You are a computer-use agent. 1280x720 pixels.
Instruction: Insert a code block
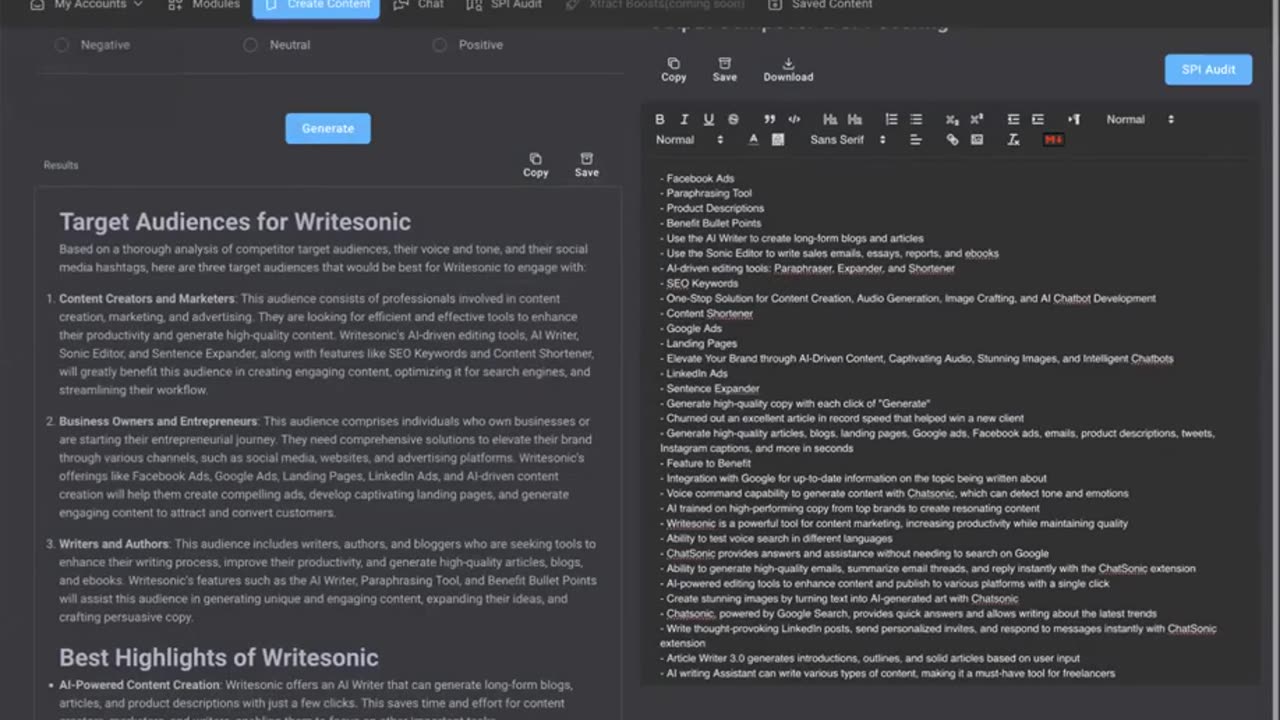tap(794, 119)
